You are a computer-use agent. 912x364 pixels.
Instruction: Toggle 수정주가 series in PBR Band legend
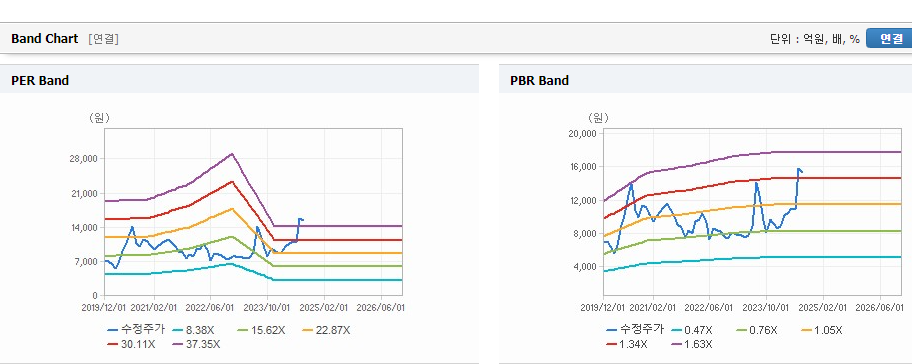pyautogui.click(x=635, y=330)
